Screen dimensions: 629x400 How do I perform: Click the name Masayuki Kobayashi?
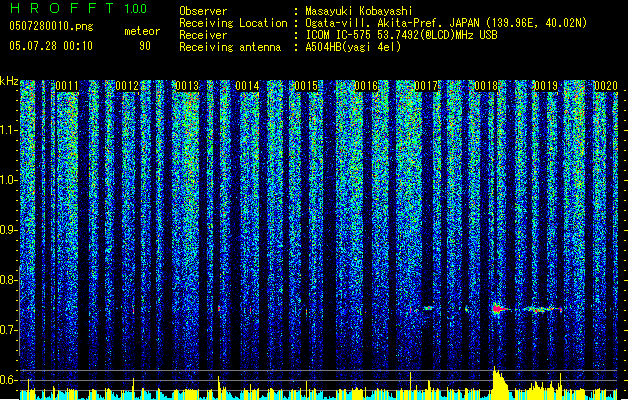tap(359, 11)
